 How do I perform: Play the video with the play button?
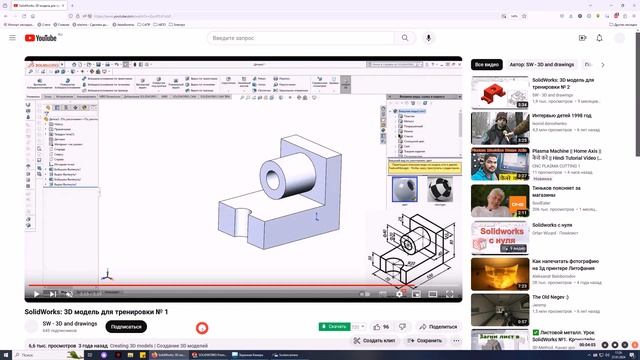pos(36,294)
